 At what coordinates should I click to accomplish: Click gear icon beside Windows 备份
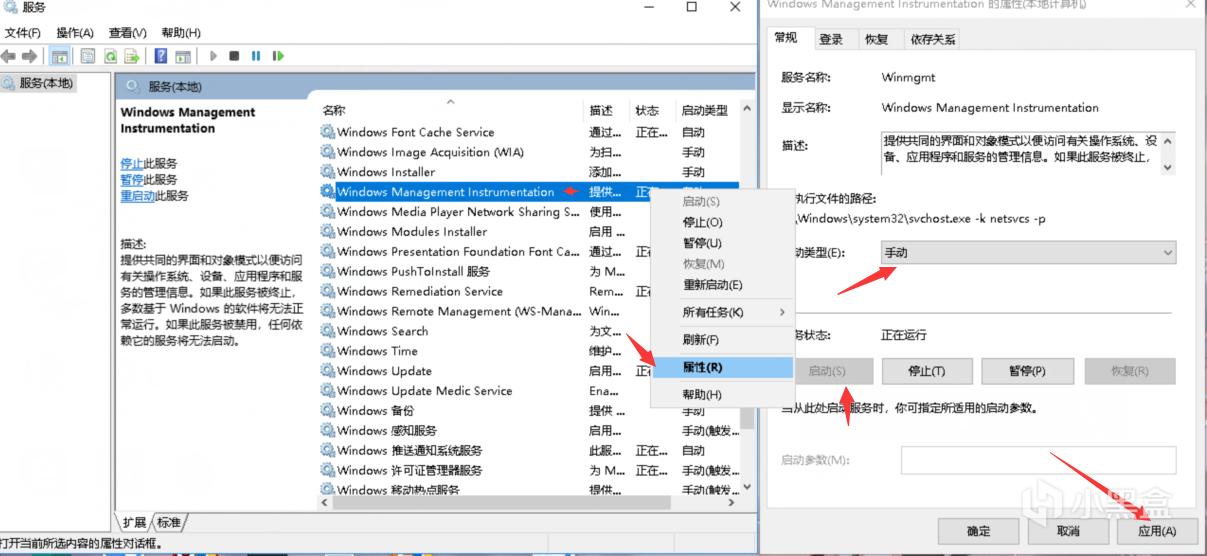[x=328, y=410]
